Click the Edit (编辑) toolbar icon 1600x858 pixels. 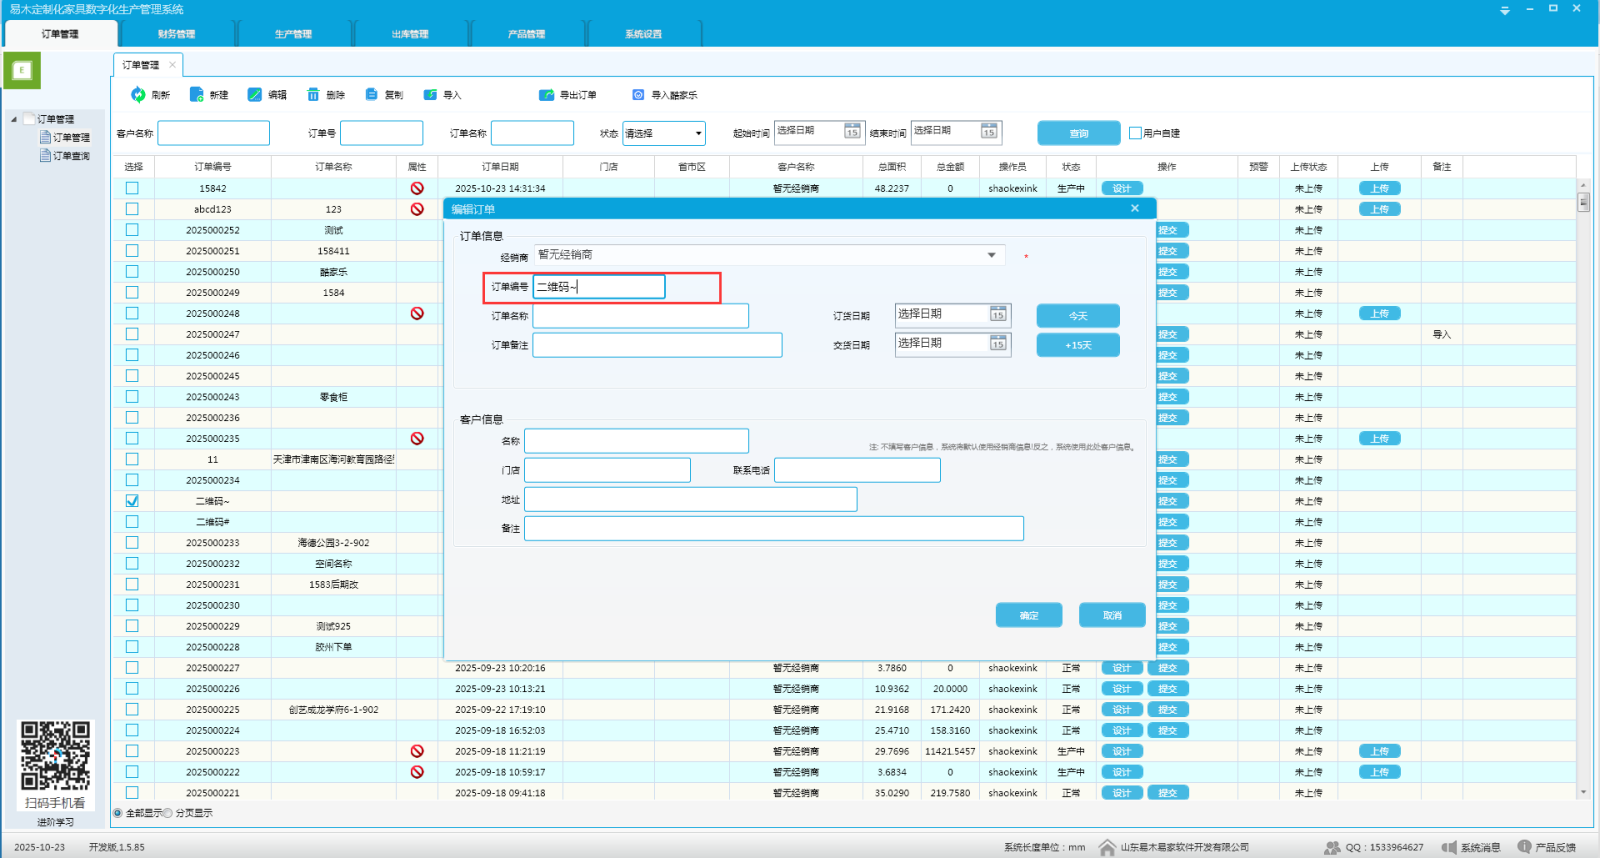[x=255, y=95]
